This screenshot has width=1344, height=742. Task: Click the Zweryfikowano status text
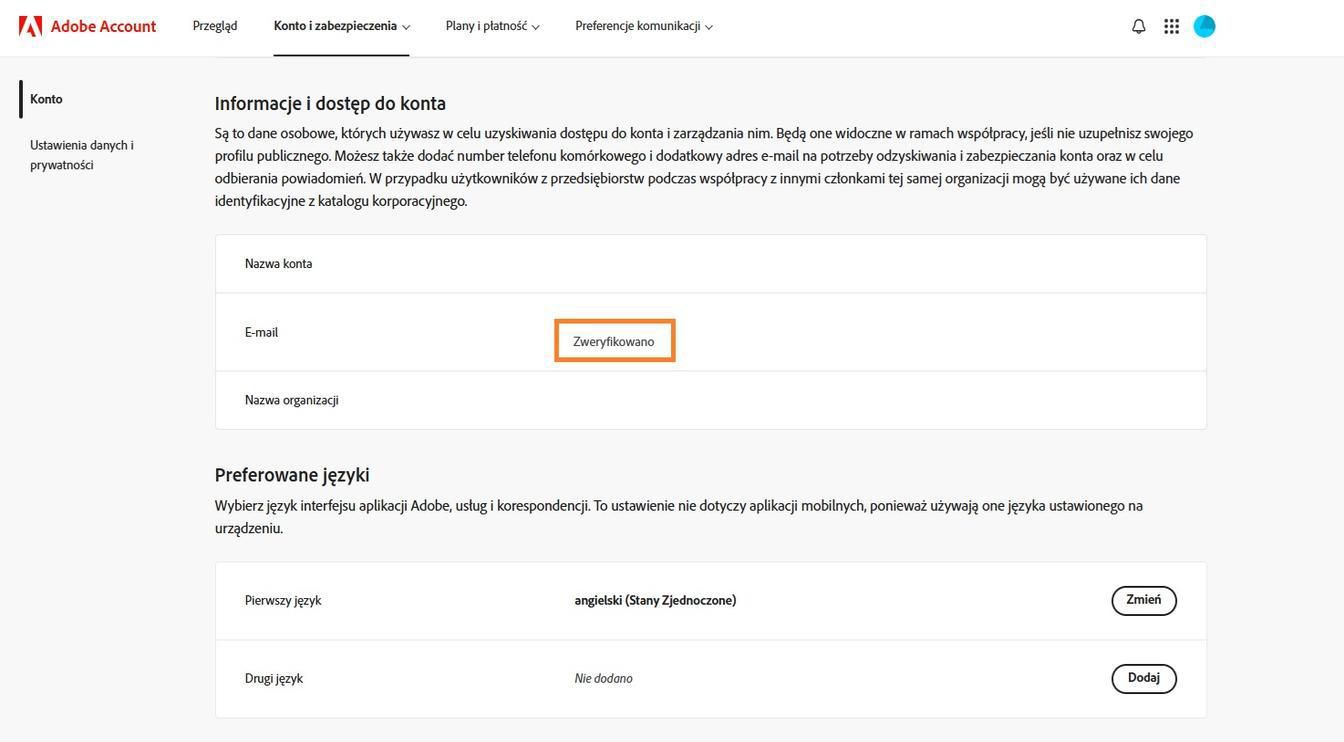[614, 342]
